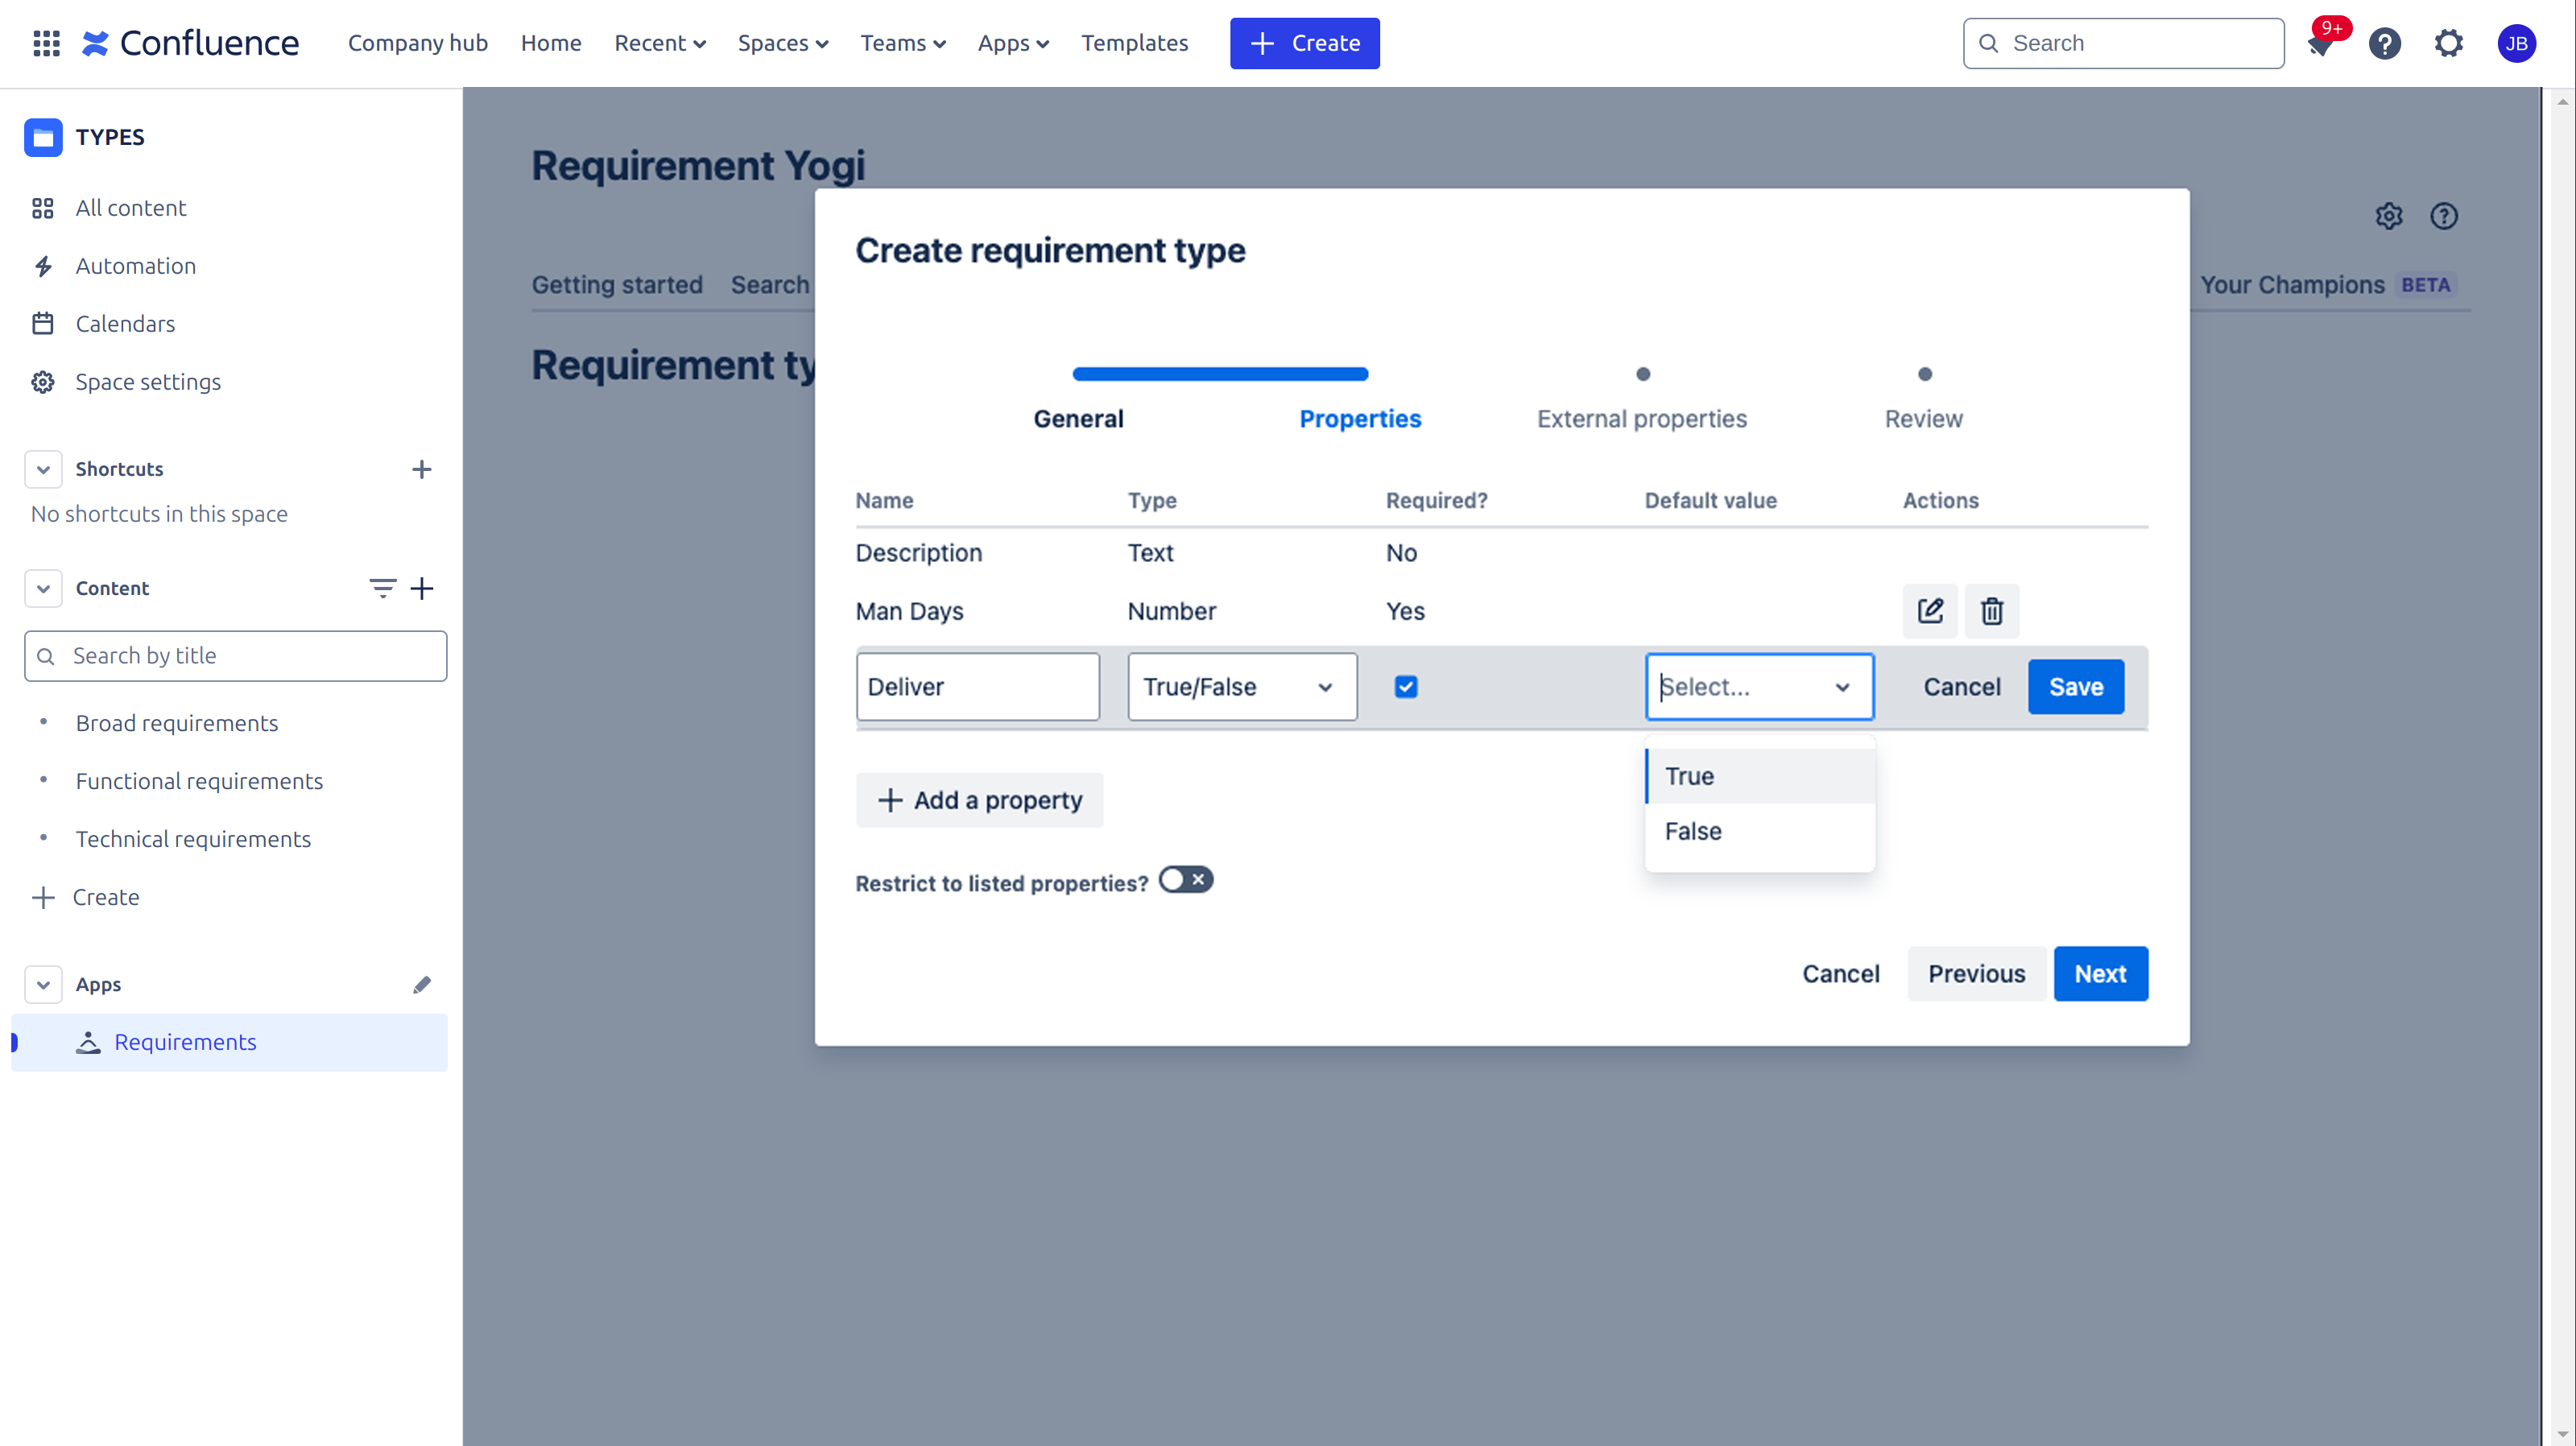
Task: Open Confluence settings gear in header
Action: pyautogui.click(x=2448, y=43)
